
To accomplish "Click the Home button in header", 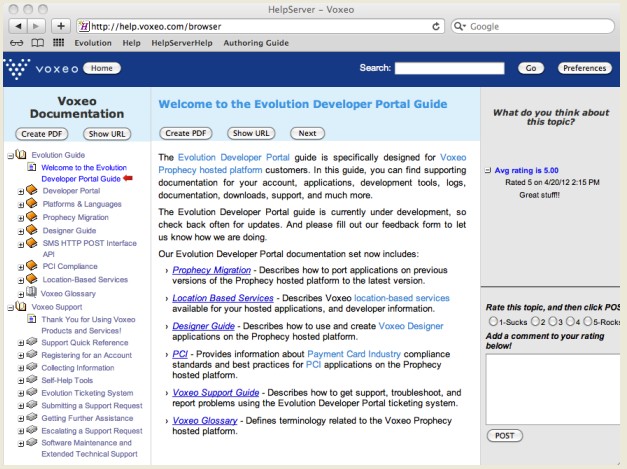I will [x=102, y=68].
